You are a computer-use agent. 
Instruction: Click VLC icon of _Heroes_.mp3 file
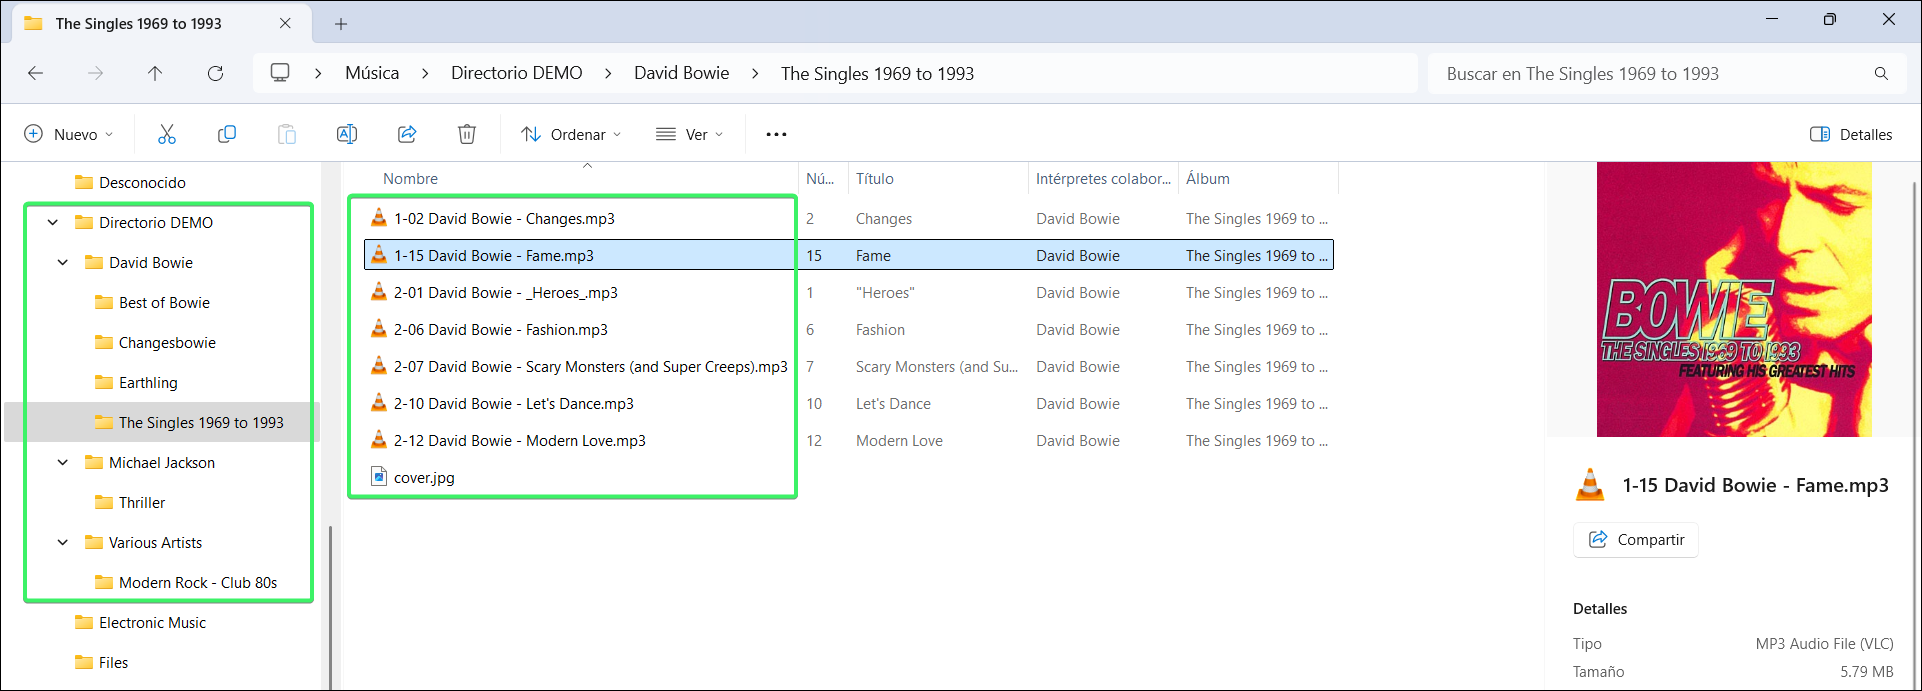(379, 292)
